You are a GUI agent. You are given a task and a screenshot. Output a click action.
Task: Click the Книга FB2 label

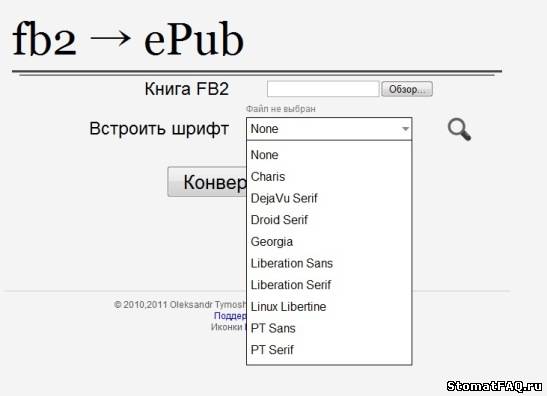pyautogui.click(x=187, y=89)
